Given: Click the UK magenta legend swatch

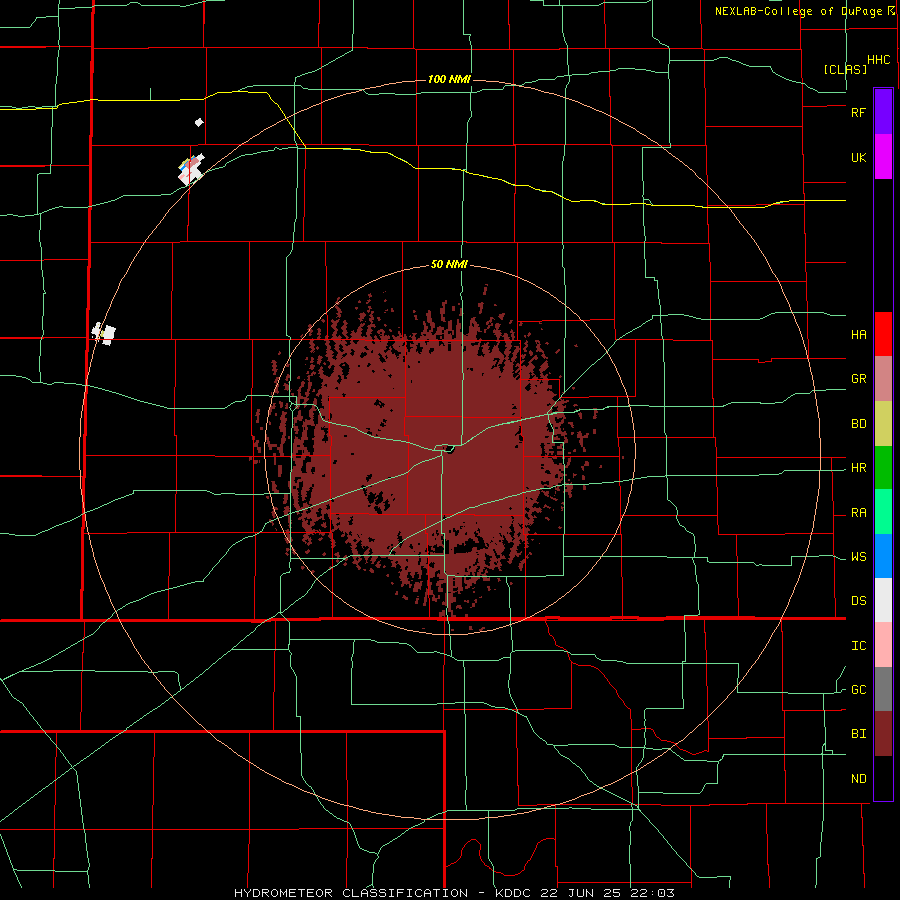Looking at the screenshot, I should tap(883, 157).
